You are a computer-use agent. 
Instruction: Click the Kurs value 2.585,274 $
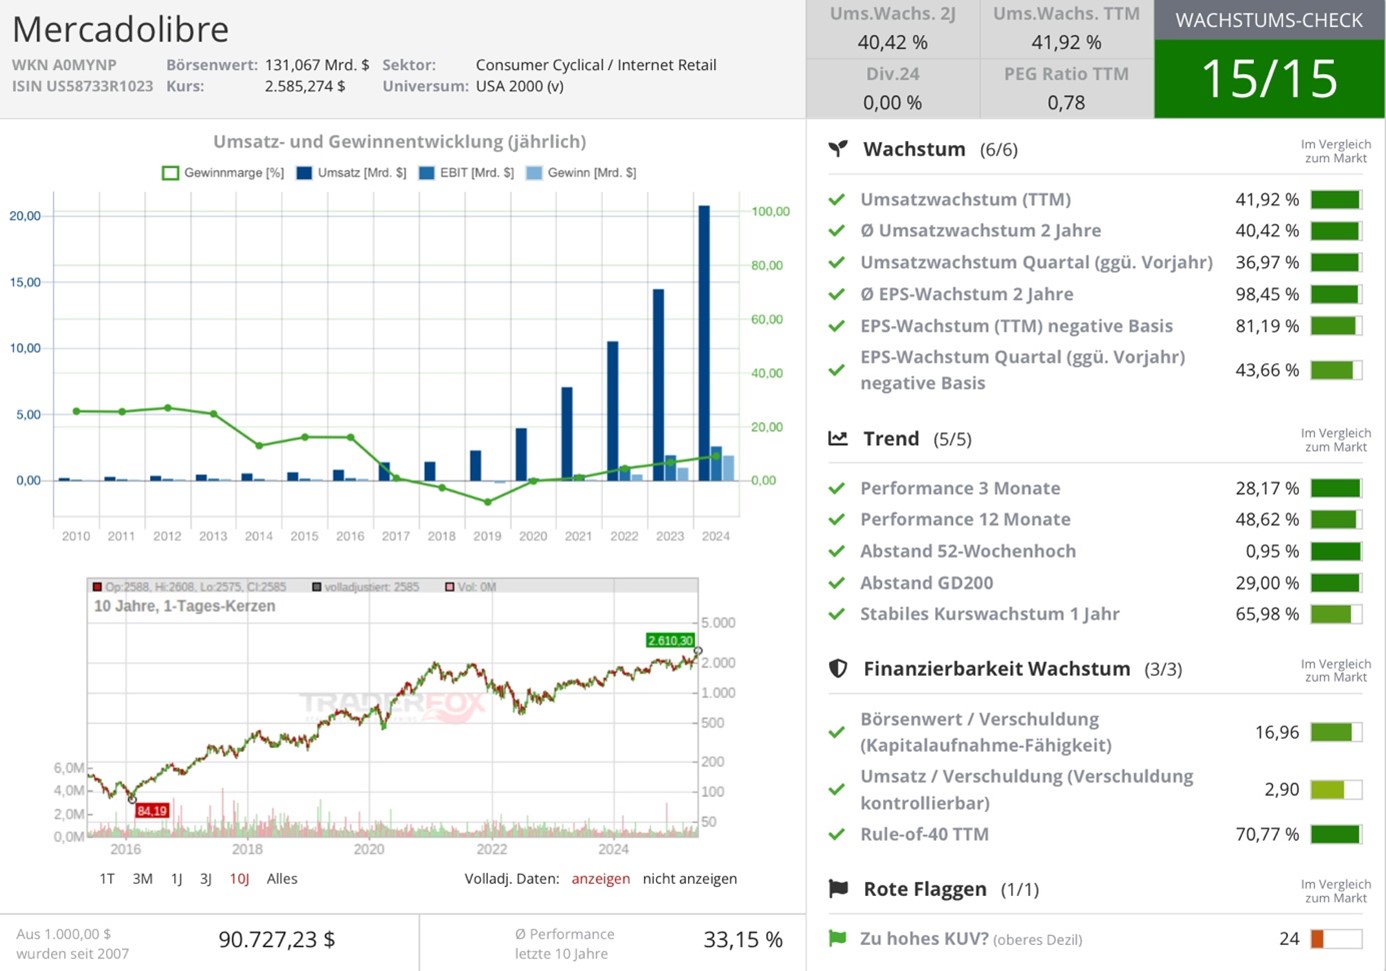[x=305, y=86]
